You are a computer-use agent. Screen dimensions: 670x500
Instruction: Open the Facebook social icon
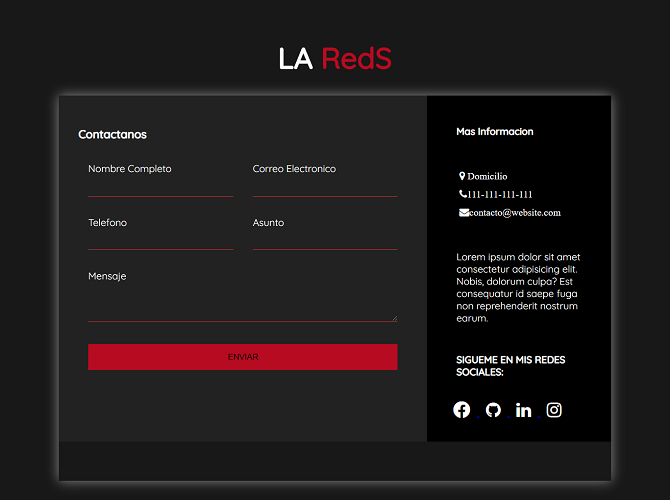point(461,410)
